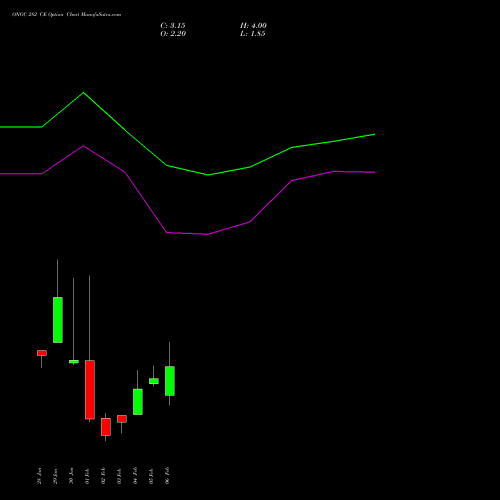The height and width of the screenshot is (500, 500).
Task: Select the 28 Jan date label
Action: pyautogui.click(x=40, y=476)
